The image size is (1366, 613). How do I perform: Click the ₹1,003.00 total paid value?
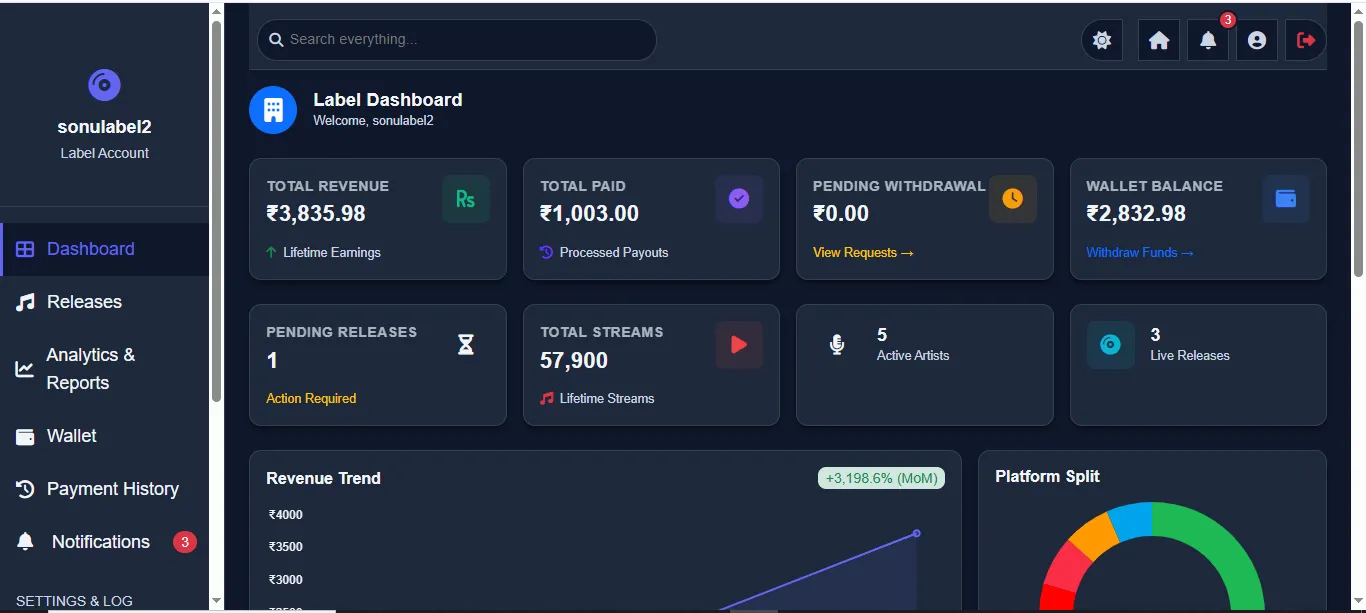(x=589, y=213)
